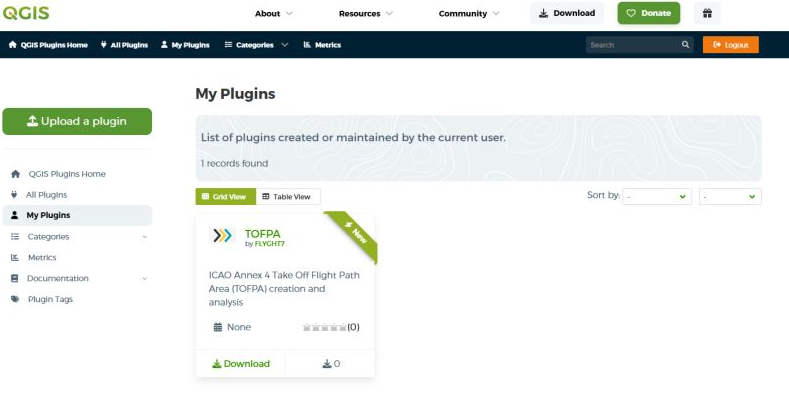Image resolution: width=789 pixels, height=410 pixels.
Task: Click the Logout button
Action: (x=731, y=45)
